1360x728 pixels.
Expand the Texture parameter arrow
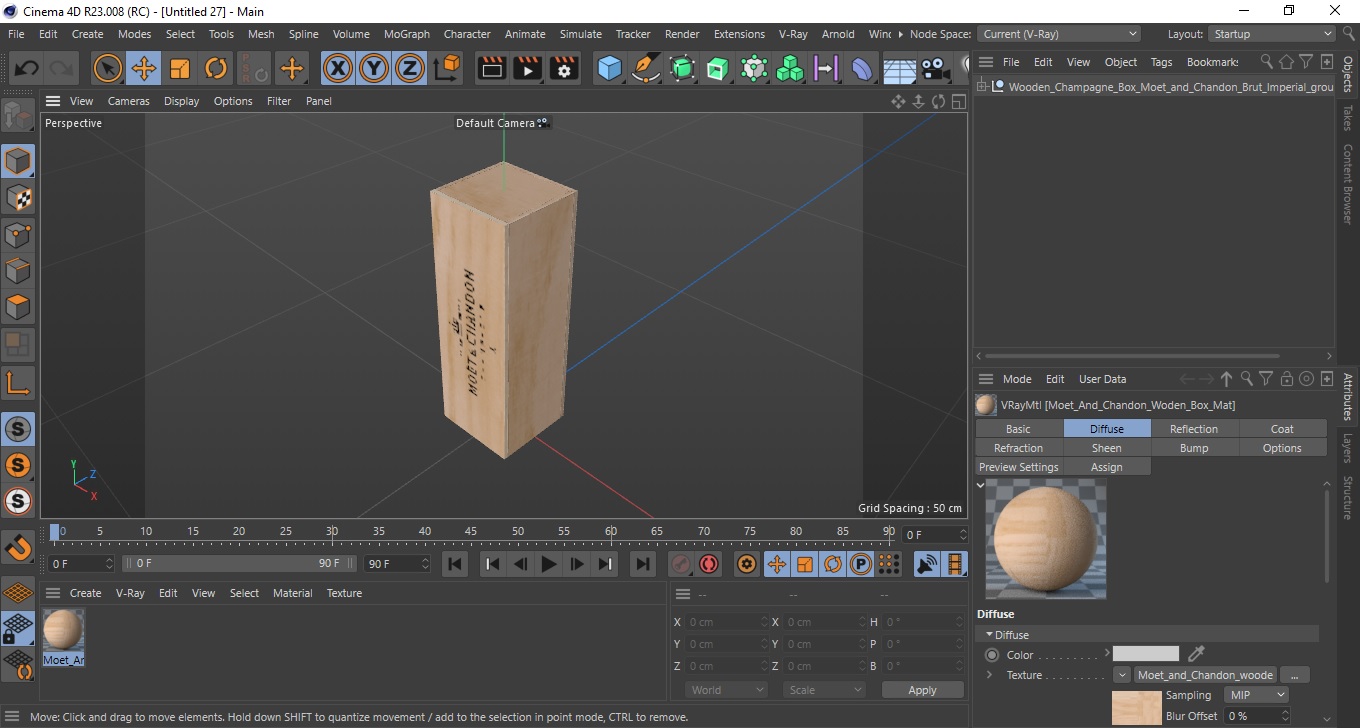click(x=989, y=675)
